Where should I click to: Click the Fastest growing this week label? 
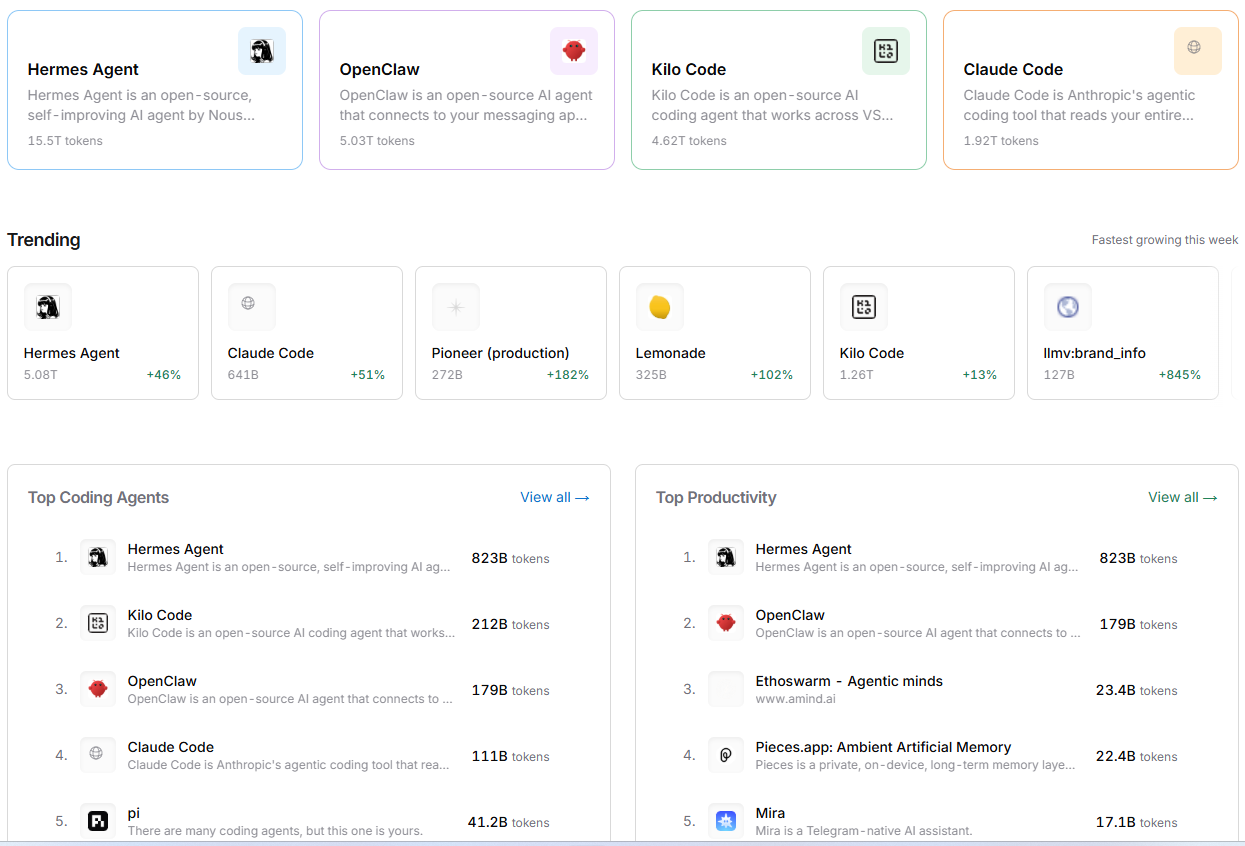pyautogui.click(x=1165, y=240)
